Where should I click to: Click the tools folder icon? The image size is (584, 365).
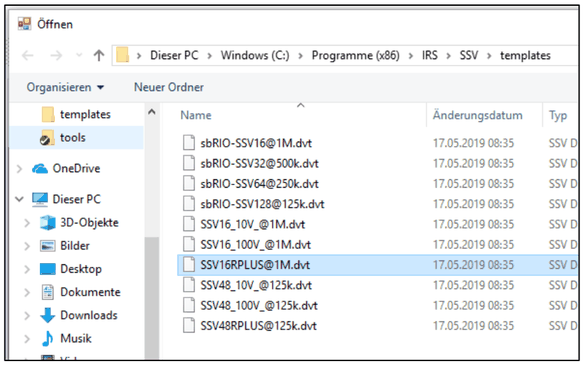click(47, 137)
